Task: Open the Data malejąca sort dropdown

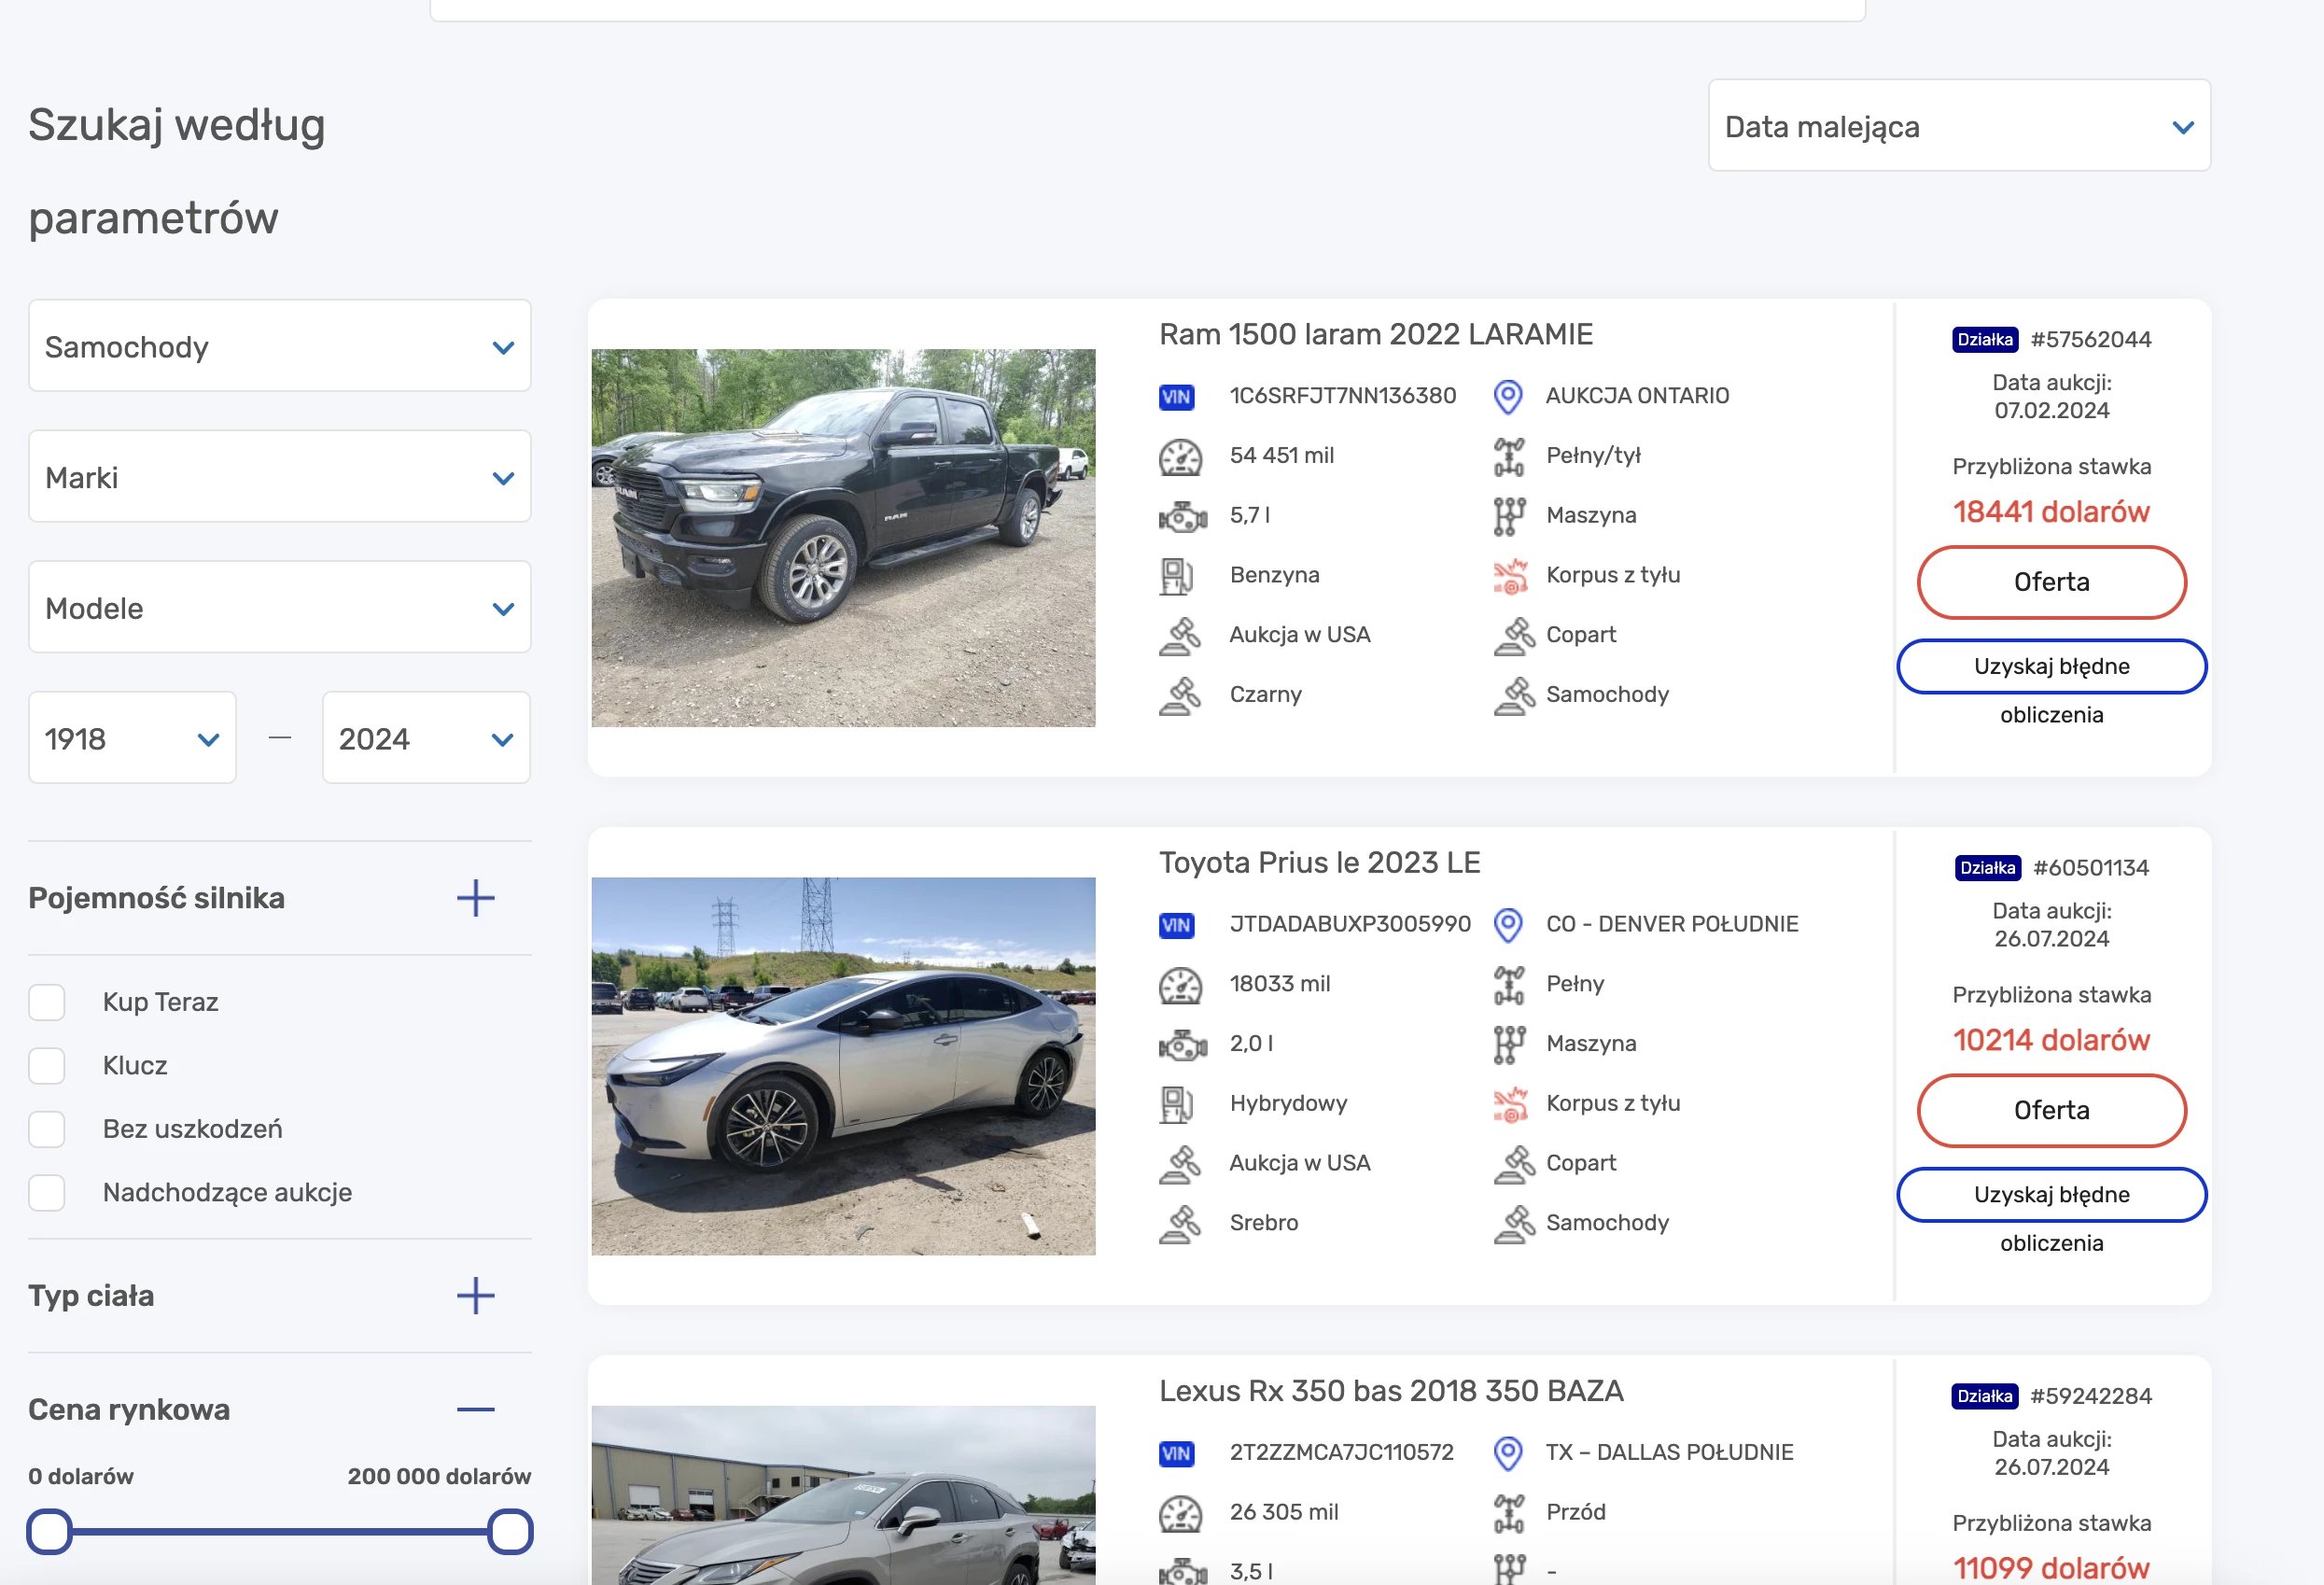Action: point(1958,126)
